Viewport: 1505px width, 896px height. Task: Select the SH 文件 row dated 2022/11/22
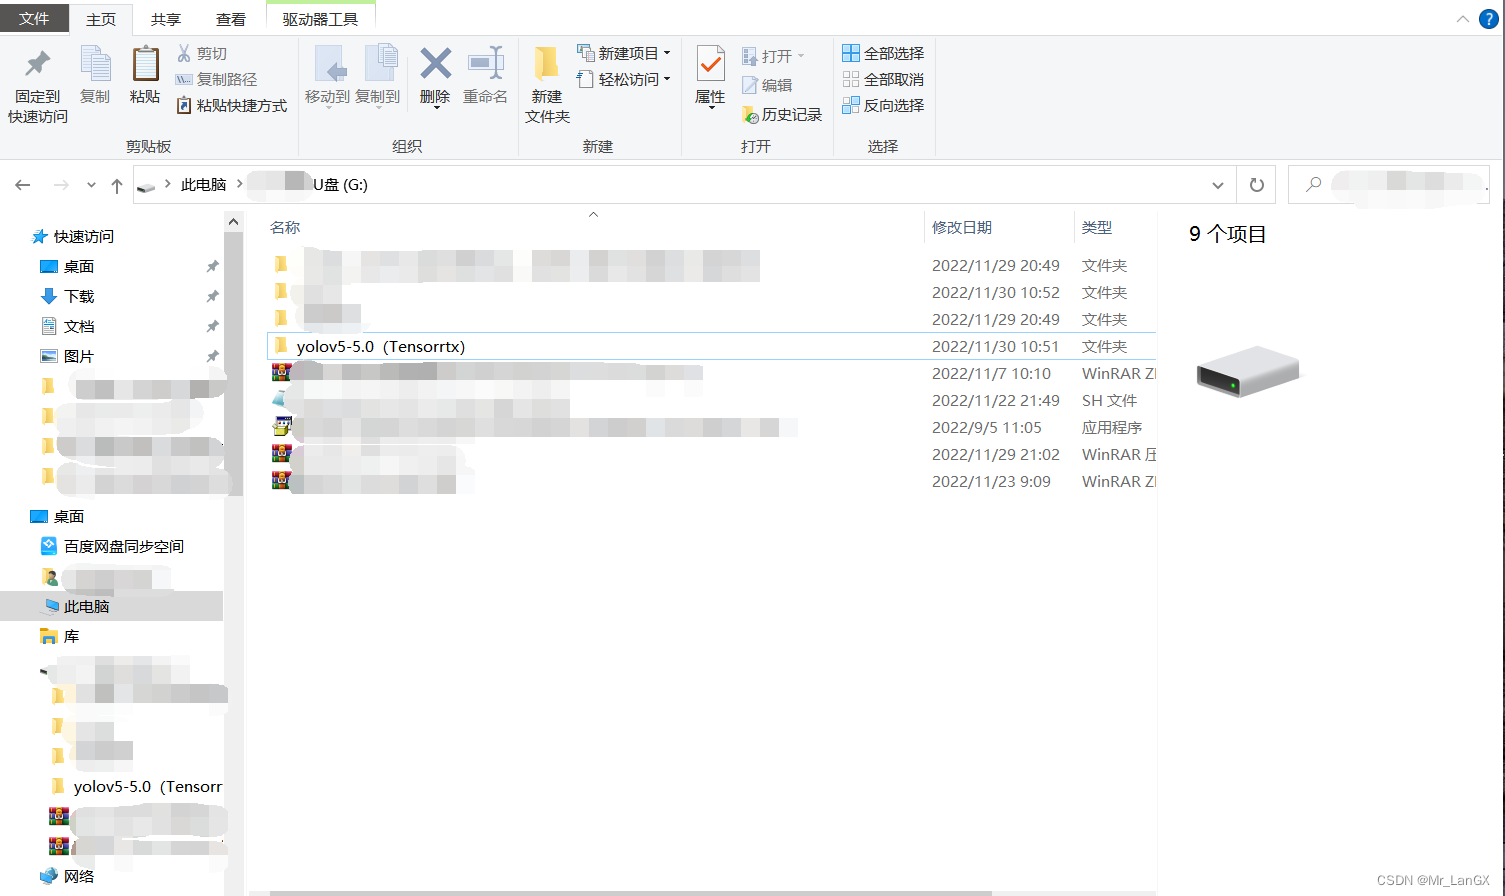[x=711, y=400]
